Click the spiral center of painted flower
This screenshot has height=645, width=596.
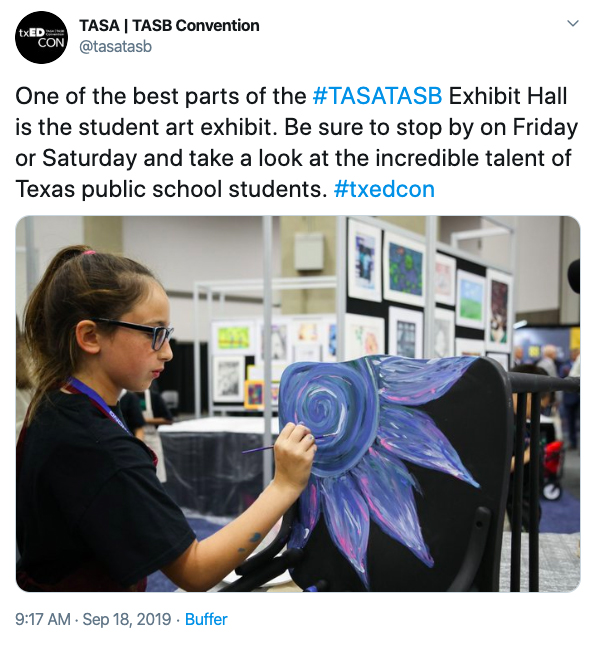click(x=319, y=407)
